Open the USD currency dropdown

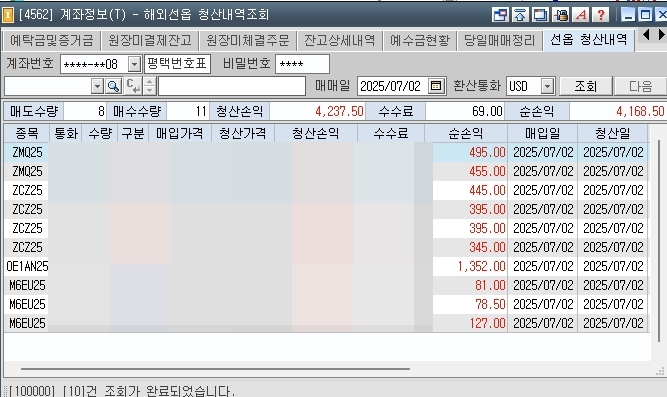click(x=547, y=86)
